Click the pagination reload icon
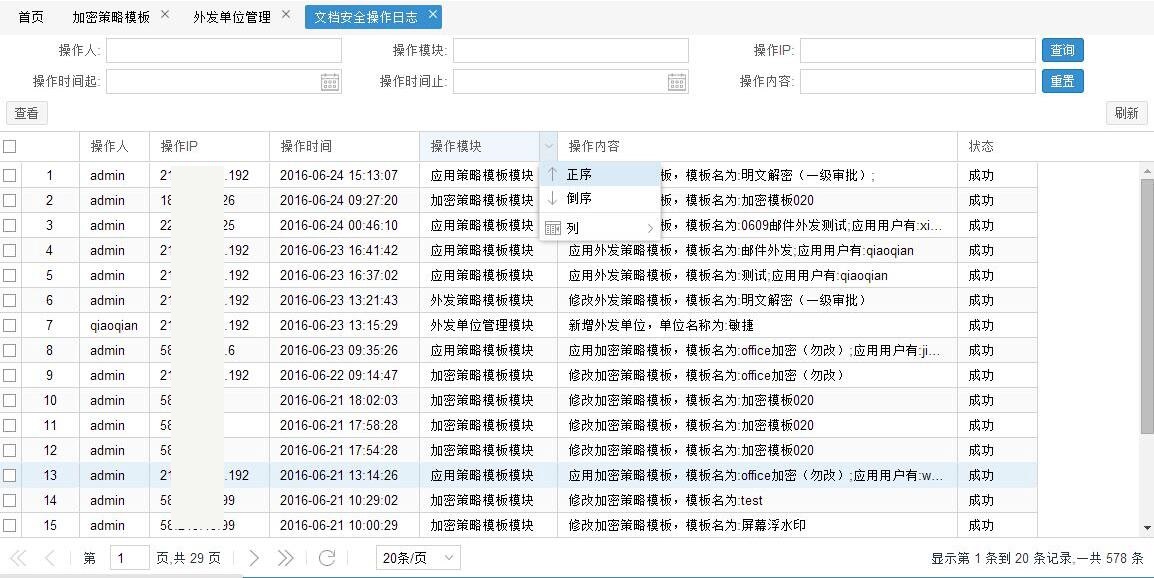The width and height of the screenshot is (1154, 578). pyautogui.click(x=326, y=558)
